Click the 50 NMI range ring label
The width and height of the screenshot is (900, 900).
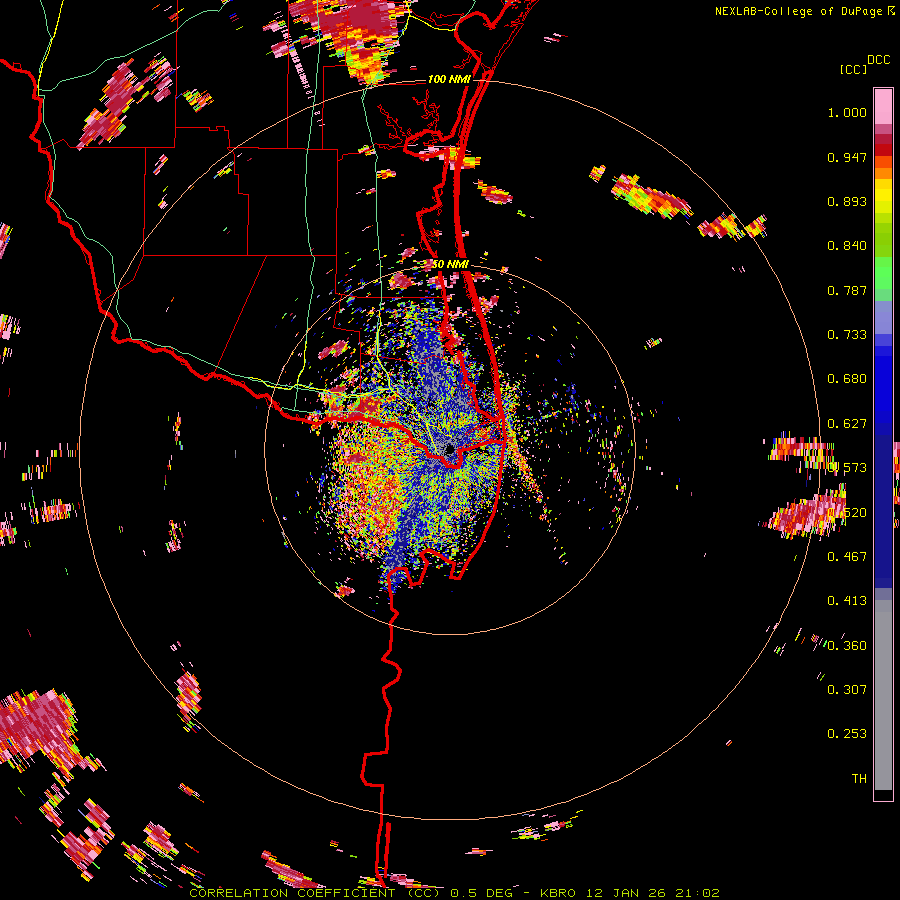(450, 264)
